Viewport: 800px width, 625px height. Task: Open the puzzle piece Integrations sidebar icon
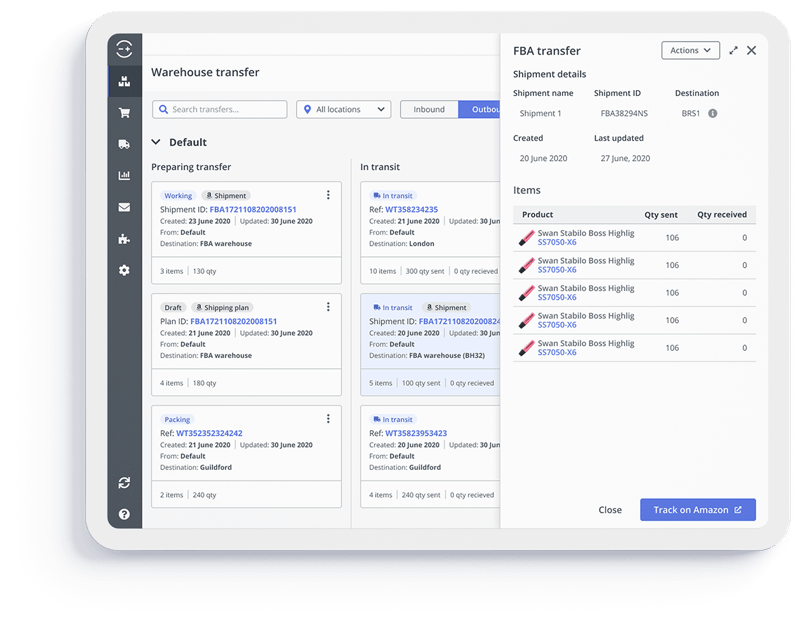pos(124,239)
